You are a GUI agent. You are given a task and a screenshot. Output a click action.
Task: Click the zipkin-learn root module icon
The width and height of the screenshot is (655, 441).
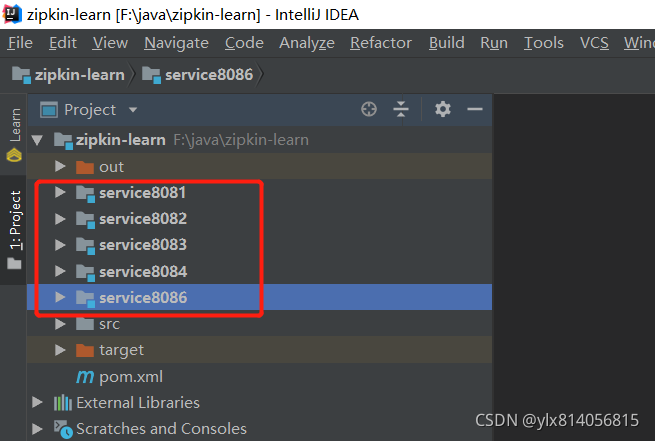point(63,141)
